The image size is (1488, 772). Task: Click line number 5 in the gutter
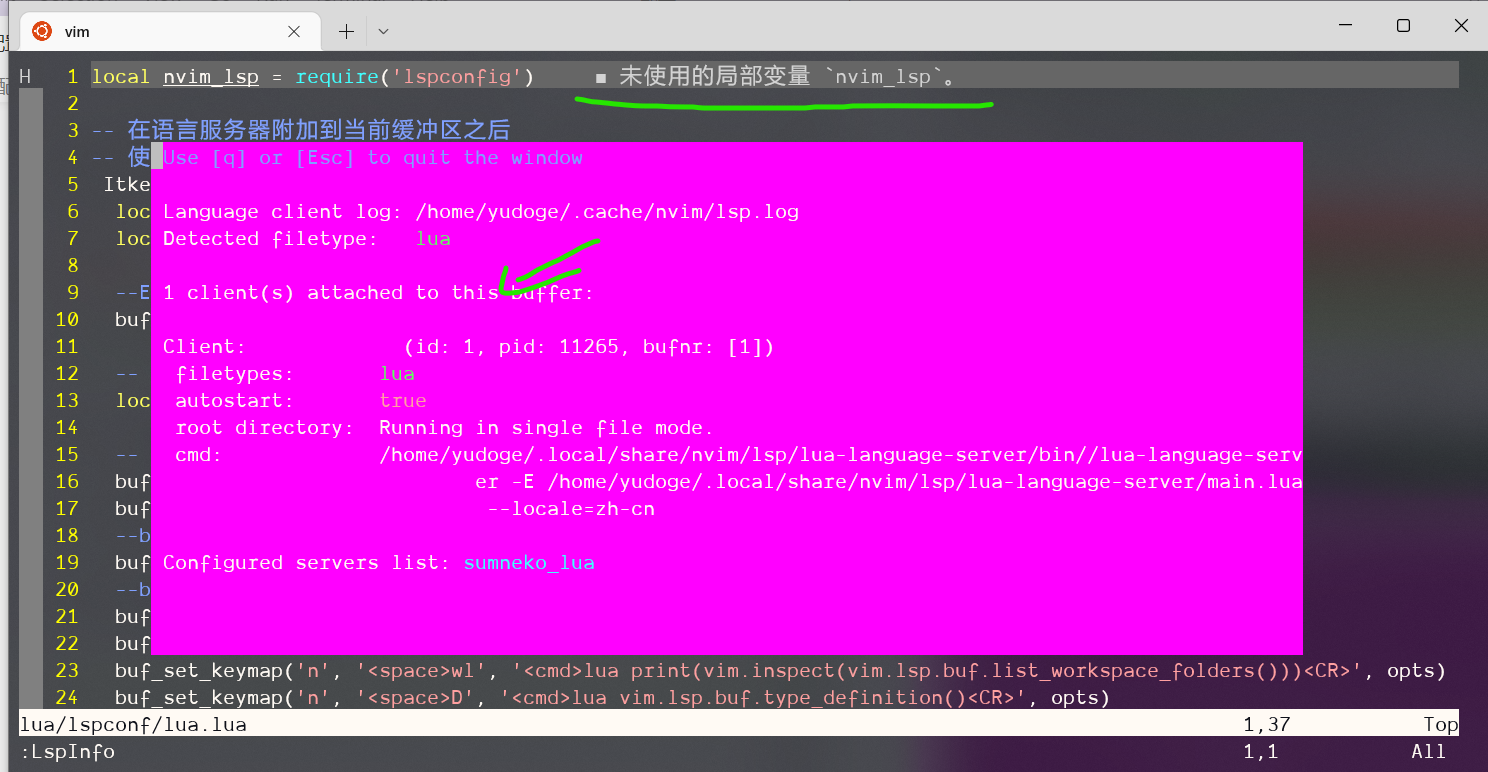[x=73, y=185]
